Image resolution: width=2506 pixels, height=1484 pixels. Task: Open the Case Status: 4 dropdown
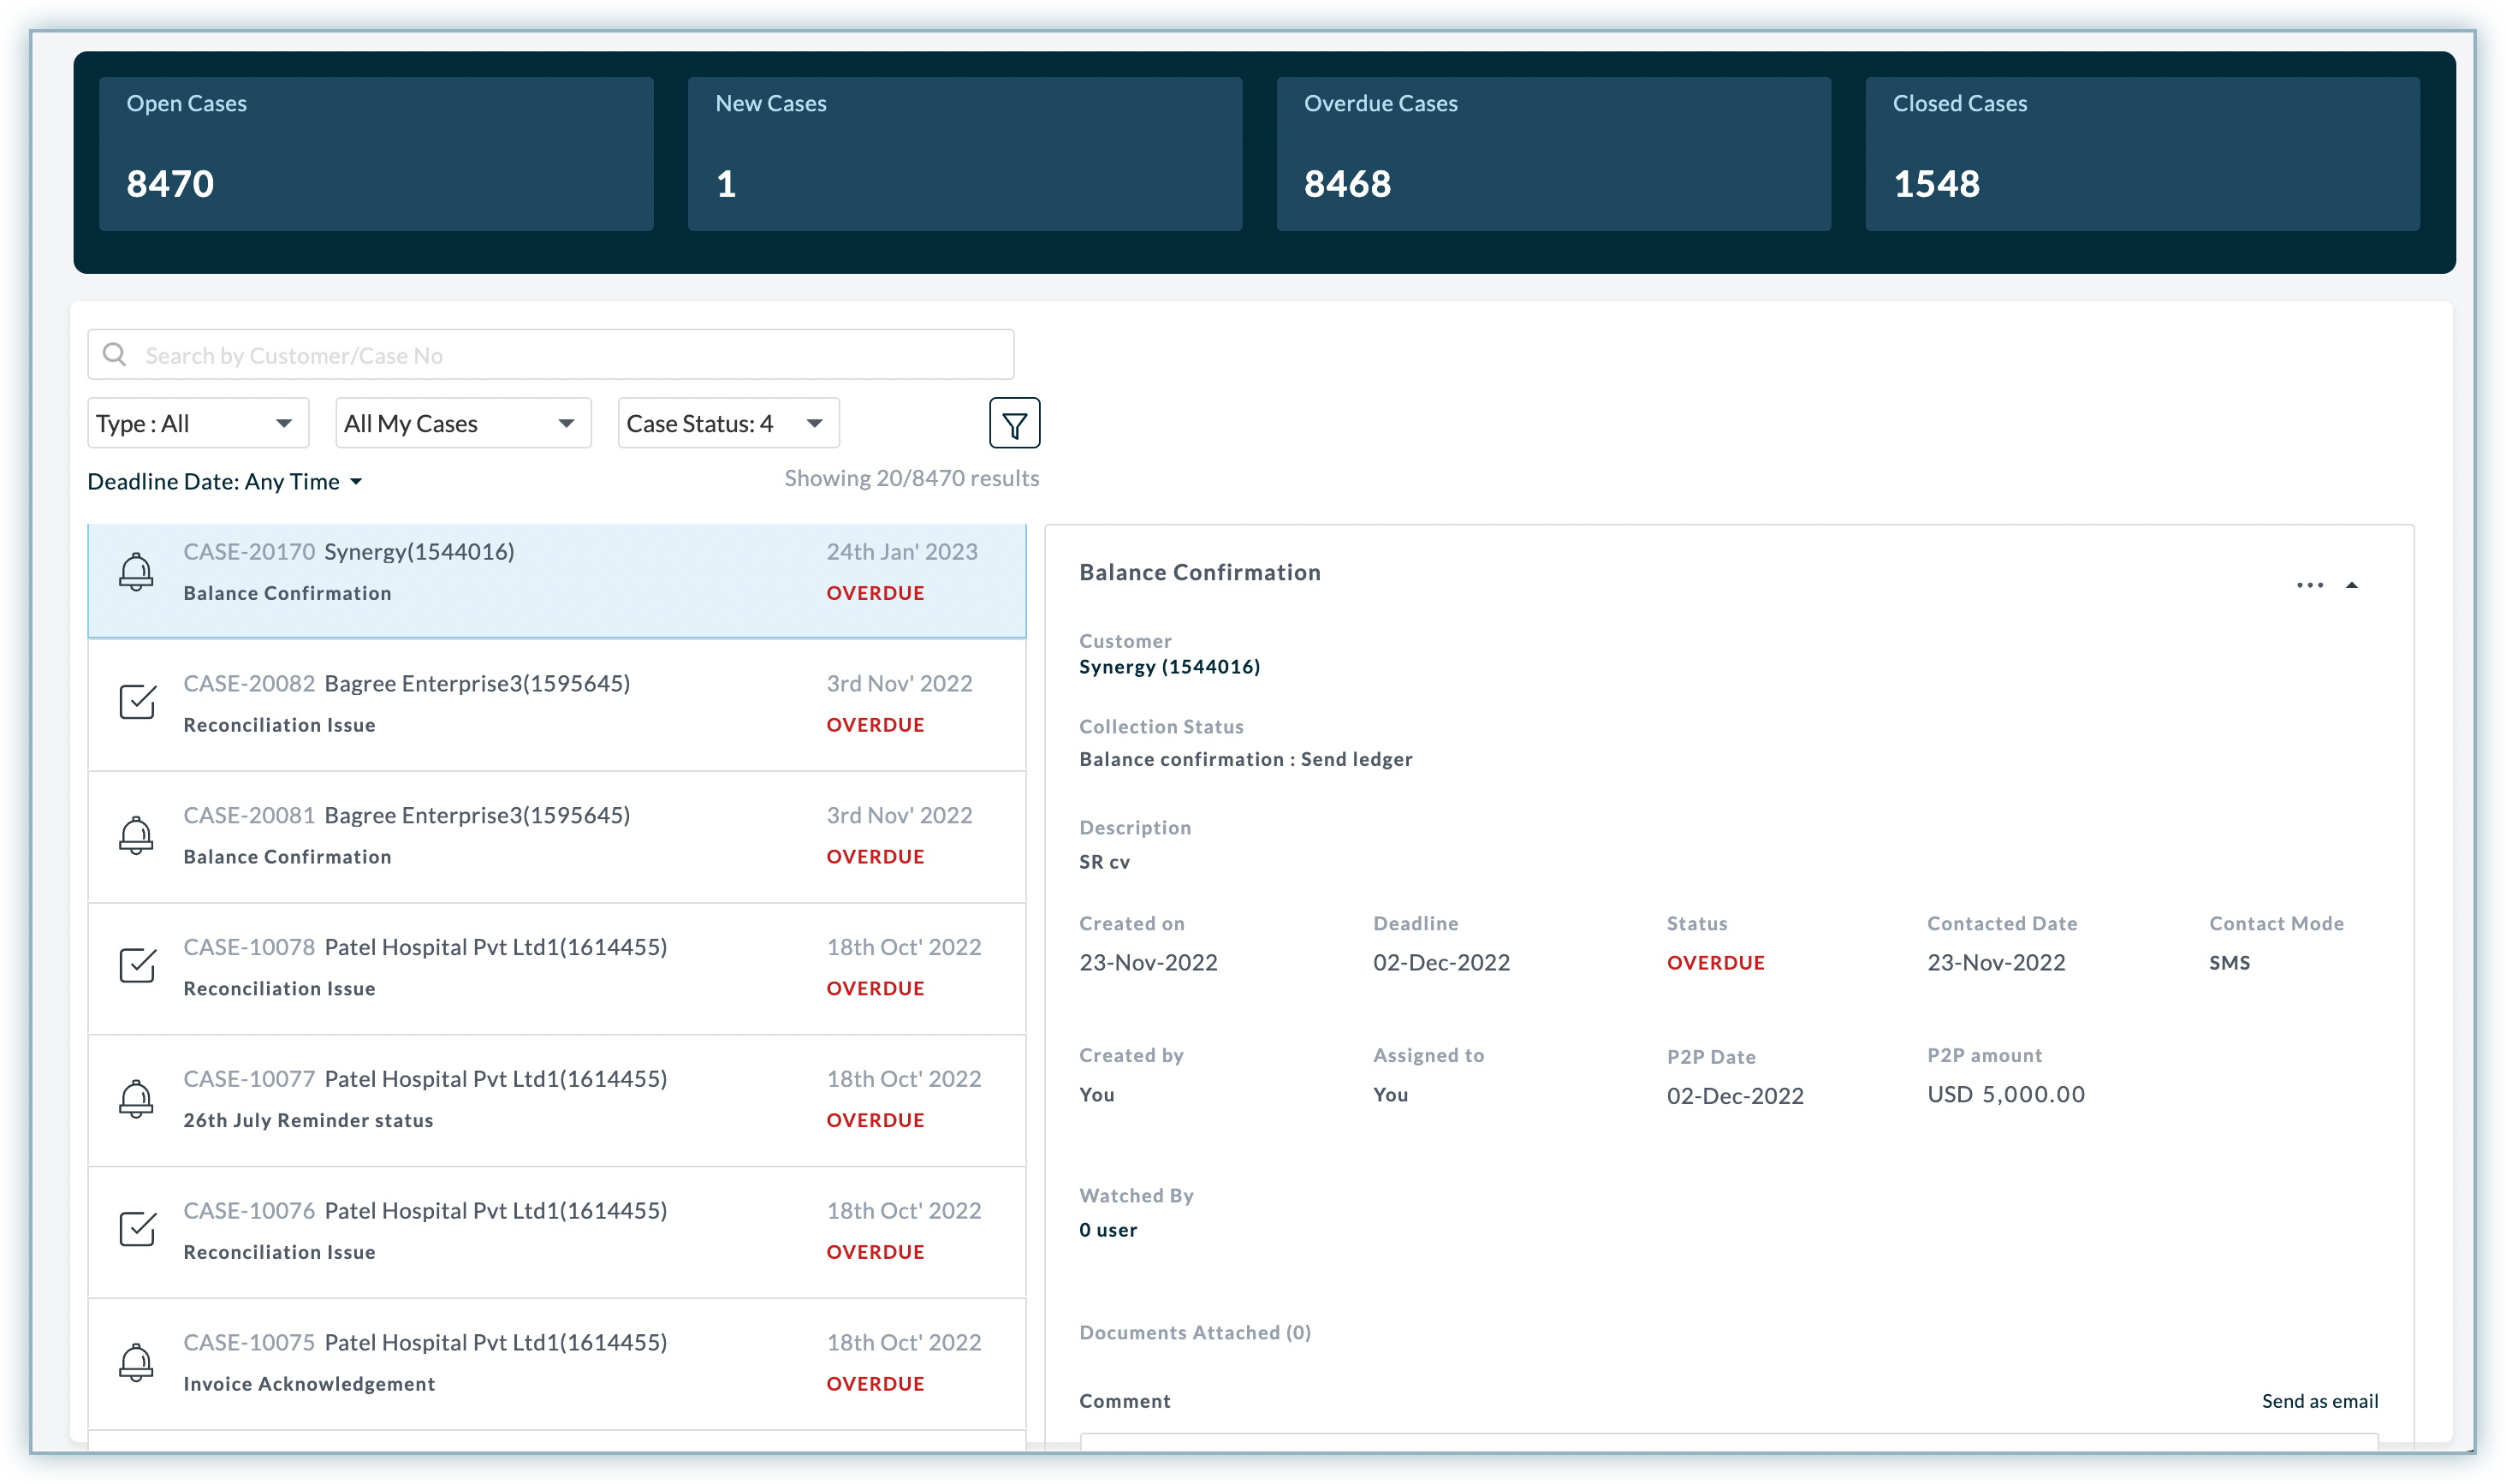(728, 423)
